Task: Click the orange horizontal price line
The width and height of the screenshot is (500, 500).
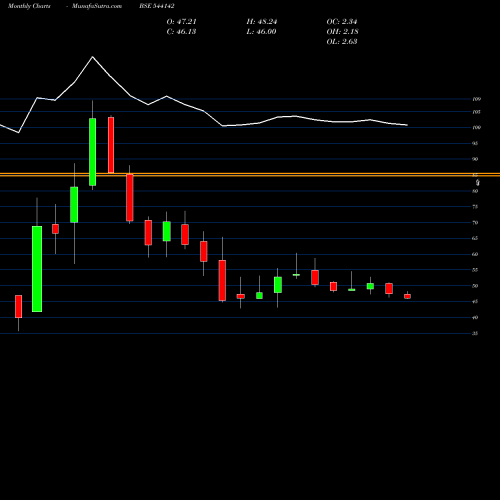Action: [x=250, y=174]
